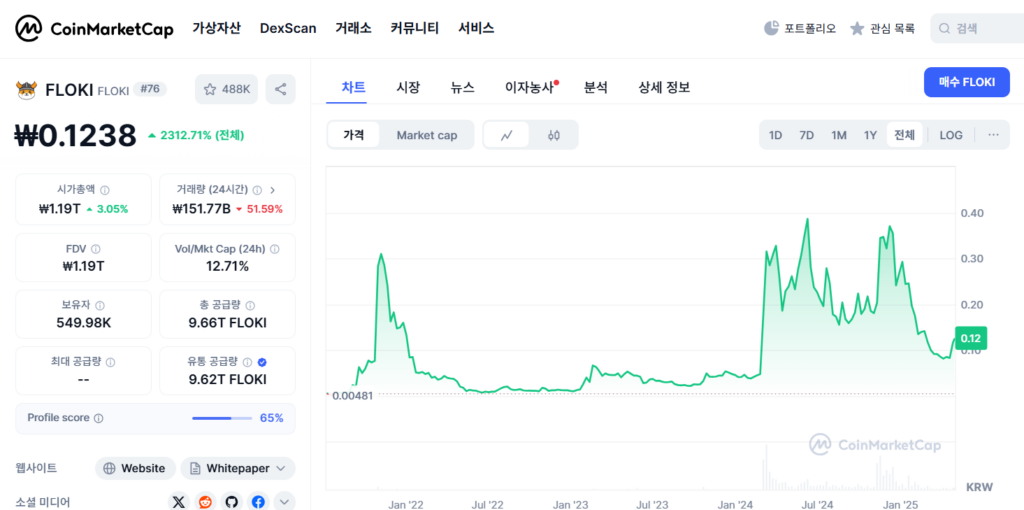Open the portfolio pie chart icon
The height and width of the screenshot is (510, 1024).
click(771, 28)
